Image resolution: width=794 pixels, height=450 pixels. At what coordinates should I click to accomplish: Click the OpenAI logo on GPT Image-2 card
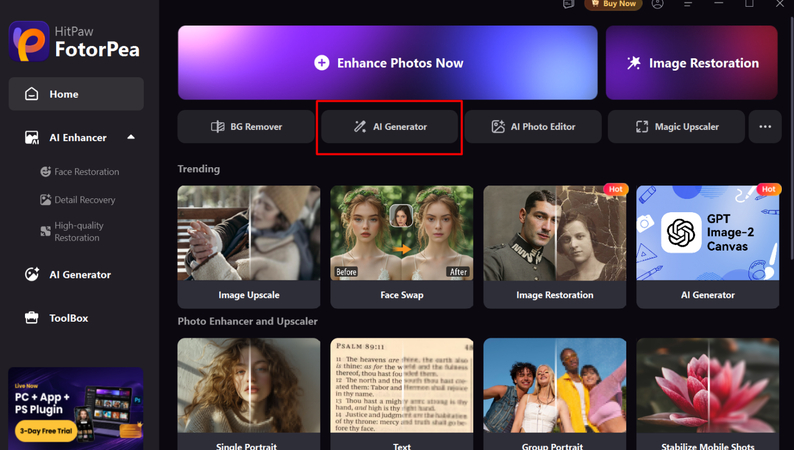(x=681, y=232)
